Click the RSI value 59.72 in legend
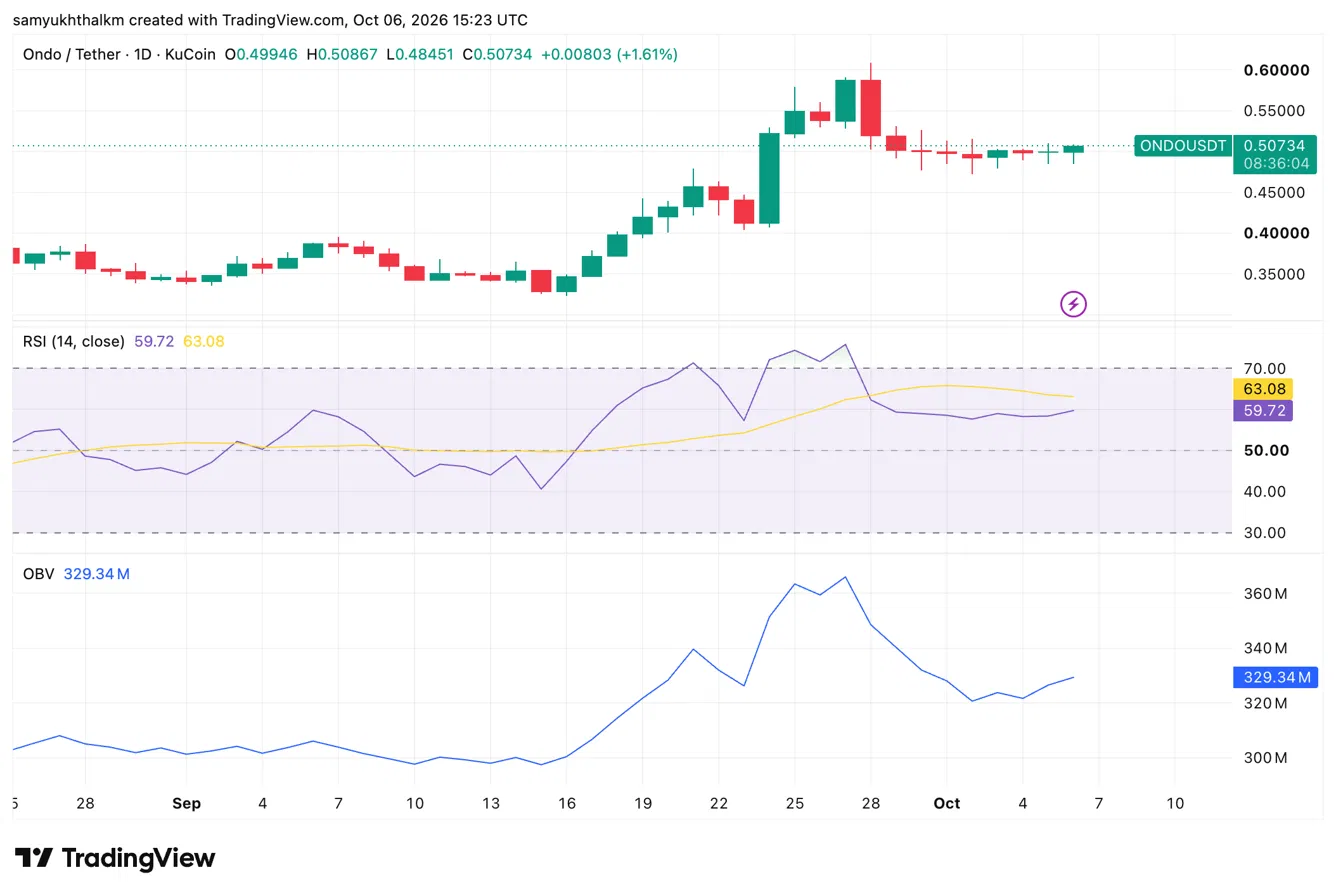The width and height of the screenshot is (1336, 896). point(154,341)
